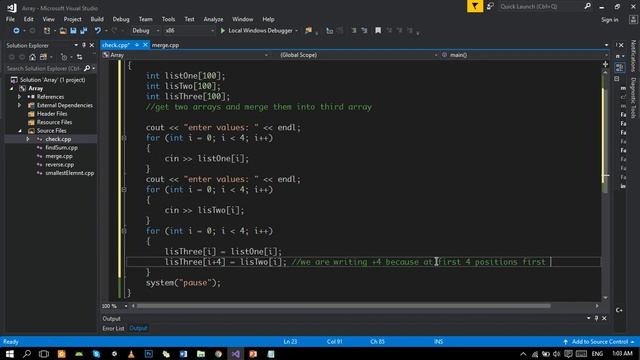Click the Home icon in Solution Explorer
This screenshot has width=640, height=360.
(32, 57)
